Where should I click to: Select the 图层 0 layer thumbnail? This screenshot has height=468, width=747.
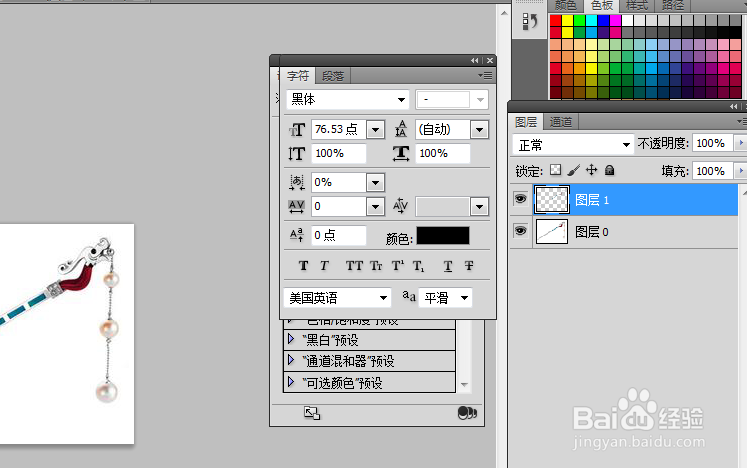click(x=552, y=232)
